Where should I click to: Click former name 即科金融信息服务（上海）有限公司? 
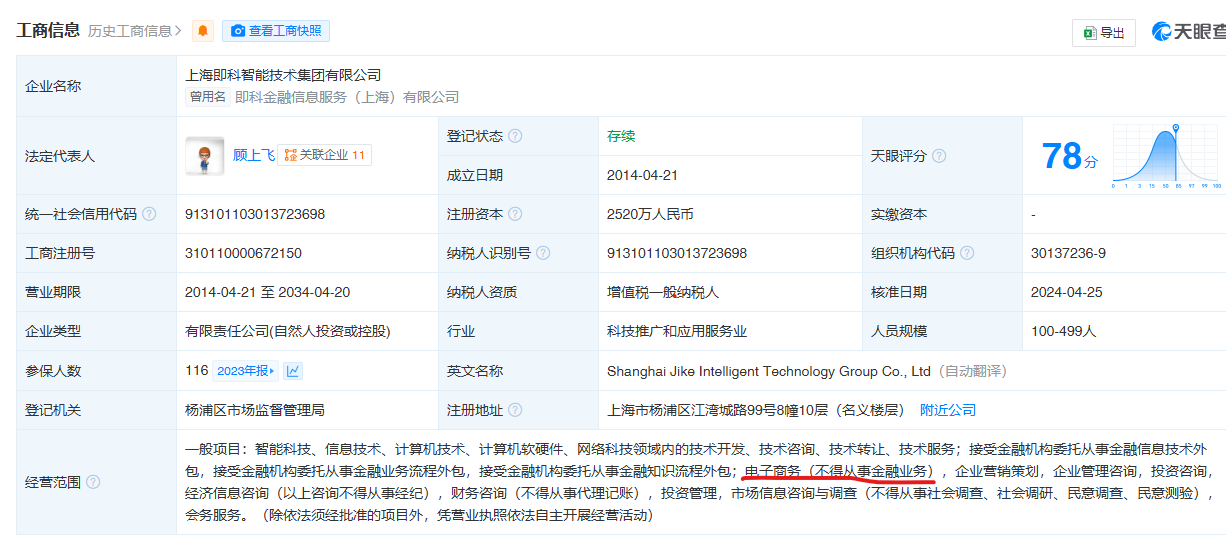pyautogui.click(x=347, y=97)
